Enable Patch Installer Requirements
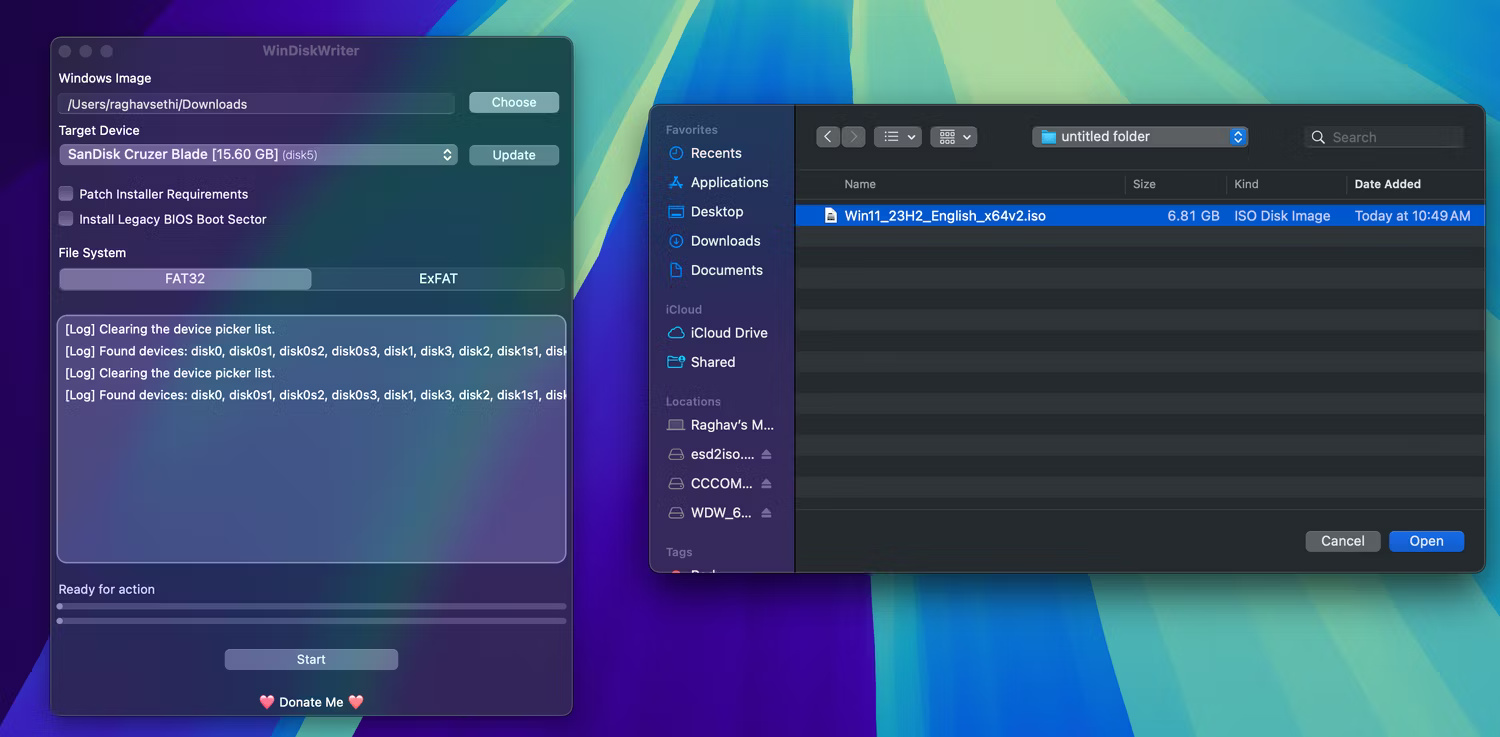 (x=64, y=194)
